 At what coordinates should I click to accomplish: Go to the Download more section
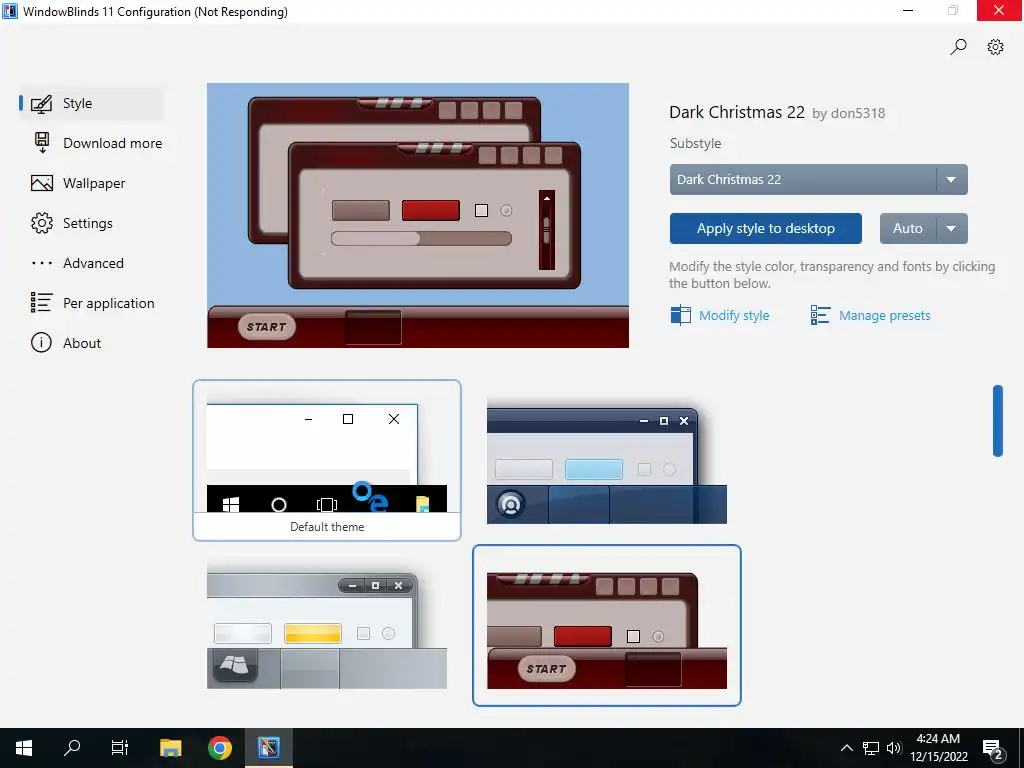click(91, 143)
